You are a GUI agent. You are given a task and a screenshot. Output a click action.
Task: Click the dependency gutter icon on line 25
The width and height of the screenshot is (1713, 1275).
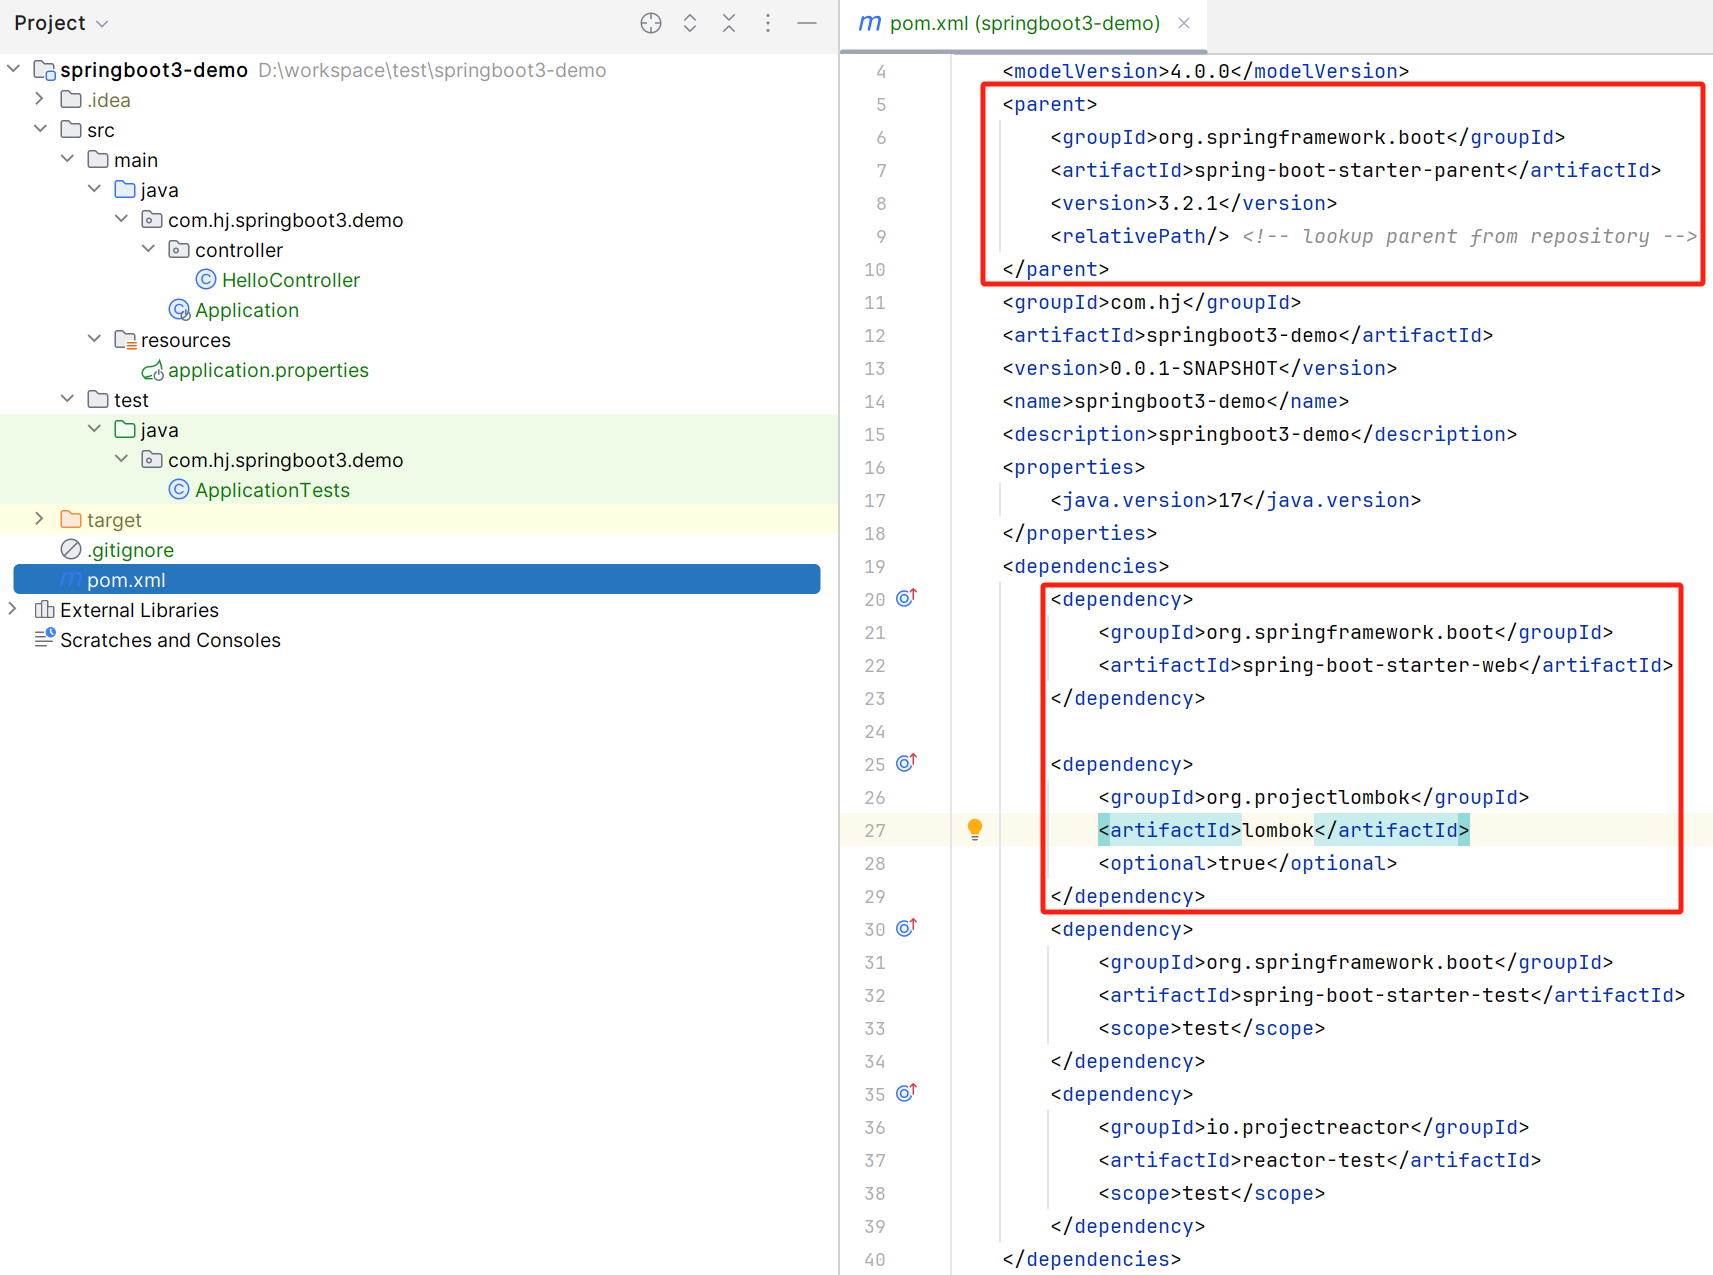click(x=906, y=763)
